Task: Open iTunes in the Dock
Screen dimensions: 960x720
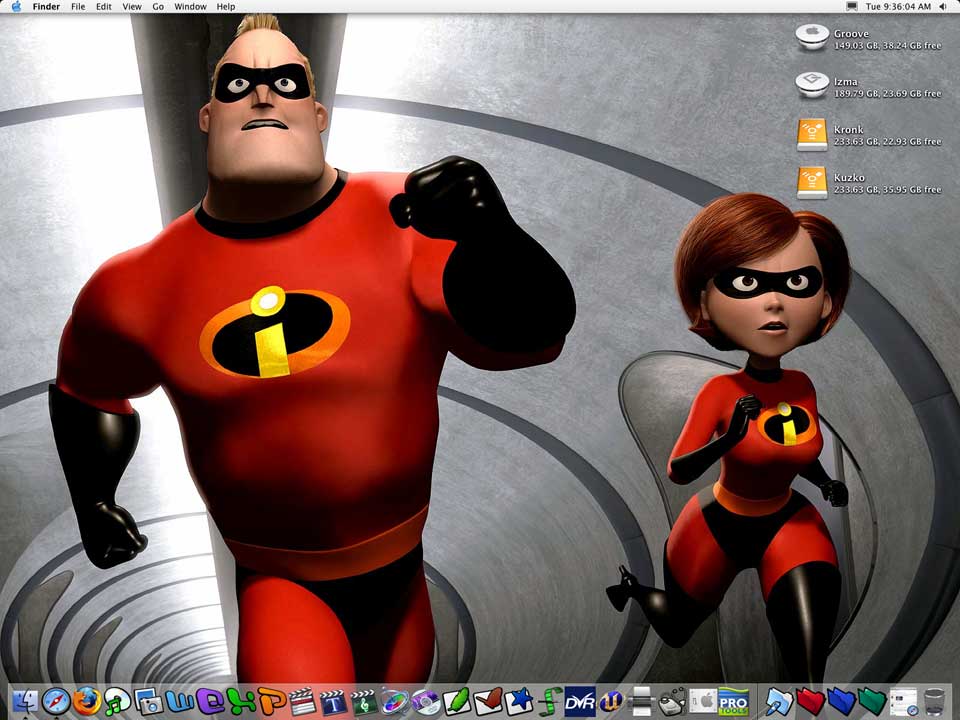Action: pyautogui.click(x=118, y=701)
